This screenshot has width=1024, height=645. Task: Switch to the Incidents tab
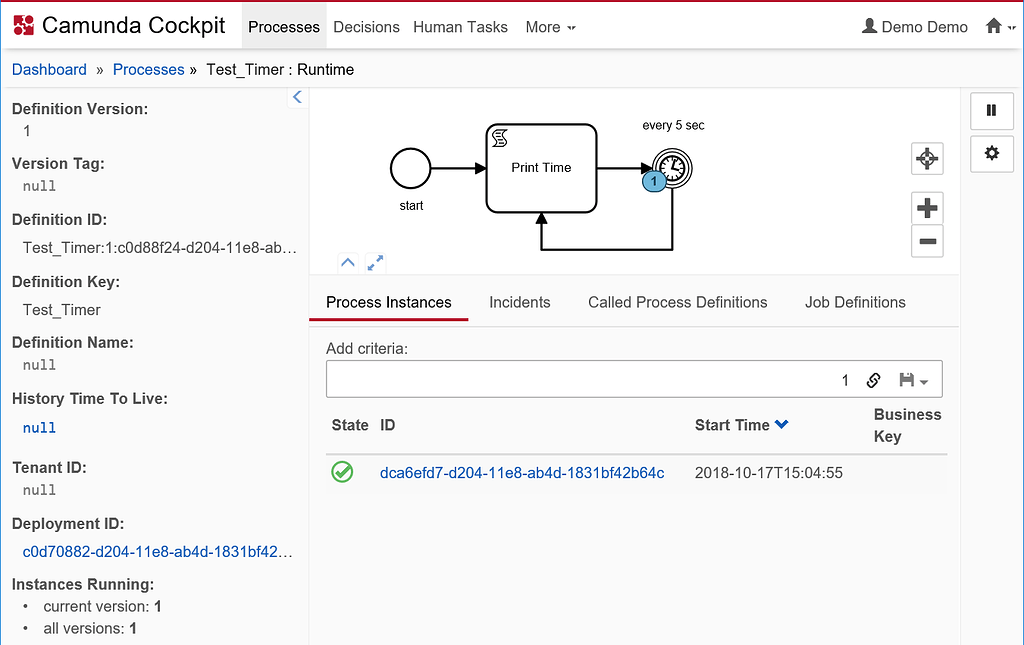coord(519,302)
